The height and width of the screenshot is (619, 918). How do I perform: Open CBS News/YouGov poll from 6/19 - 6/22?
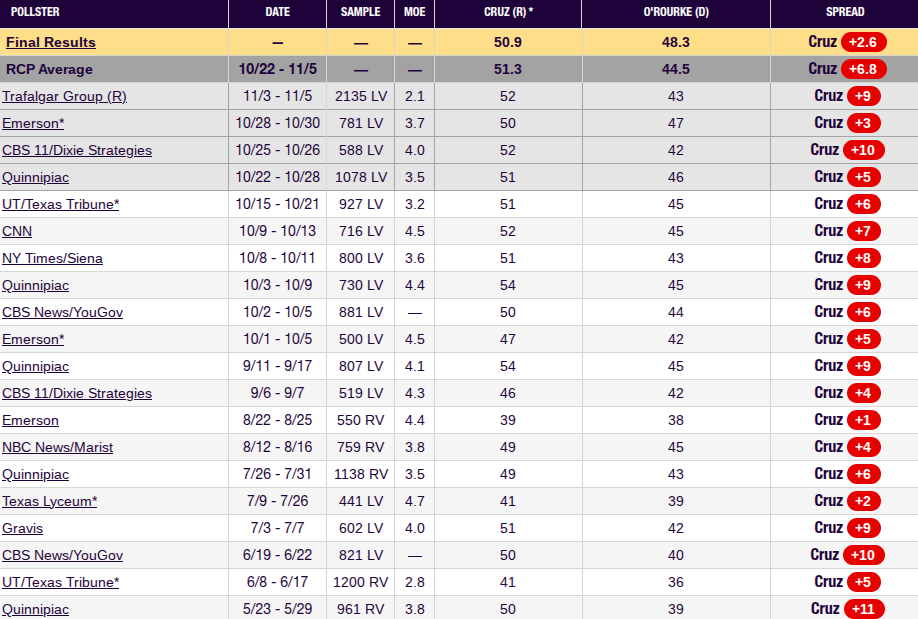(x=63, y=555)
